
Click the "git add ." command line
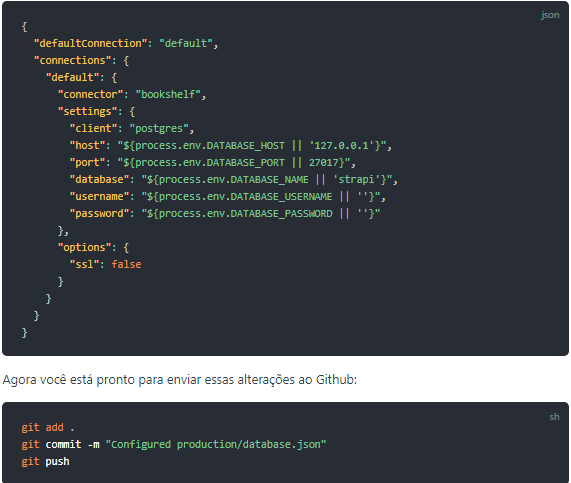[48, 427]
